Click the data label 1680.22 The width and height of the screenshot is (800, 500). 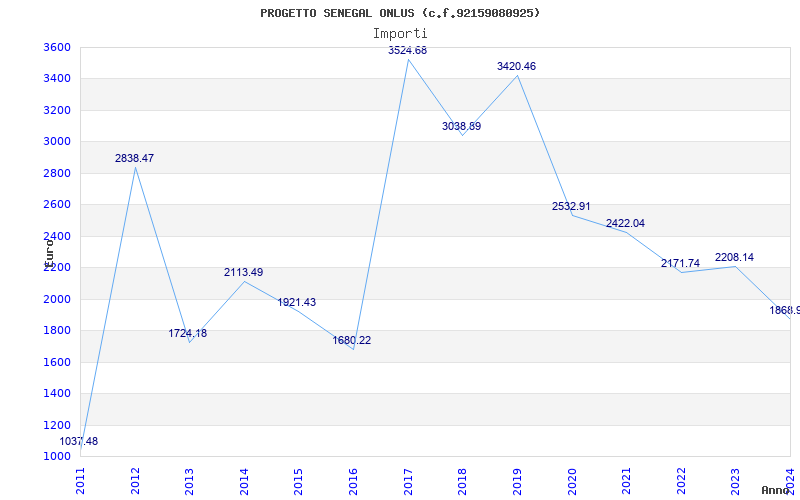(x=352, y=340)
